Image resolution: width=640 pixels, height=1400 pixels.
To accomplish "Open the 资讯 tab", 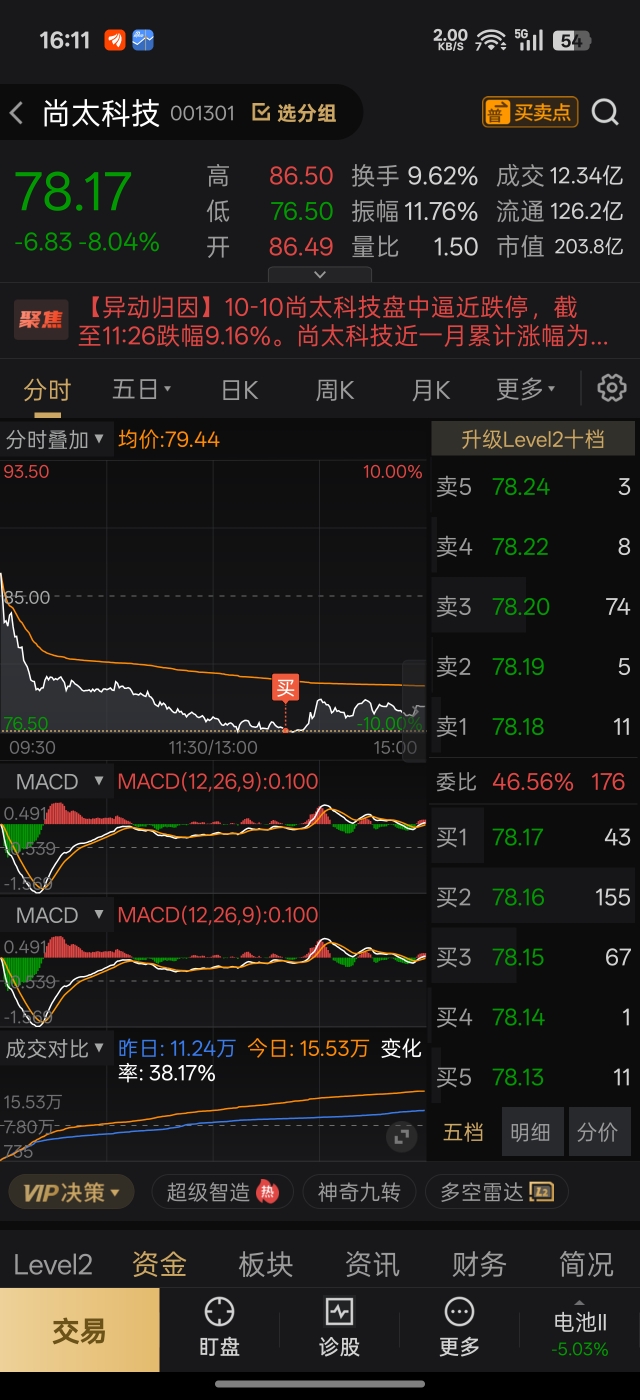I will point(372,1265).
